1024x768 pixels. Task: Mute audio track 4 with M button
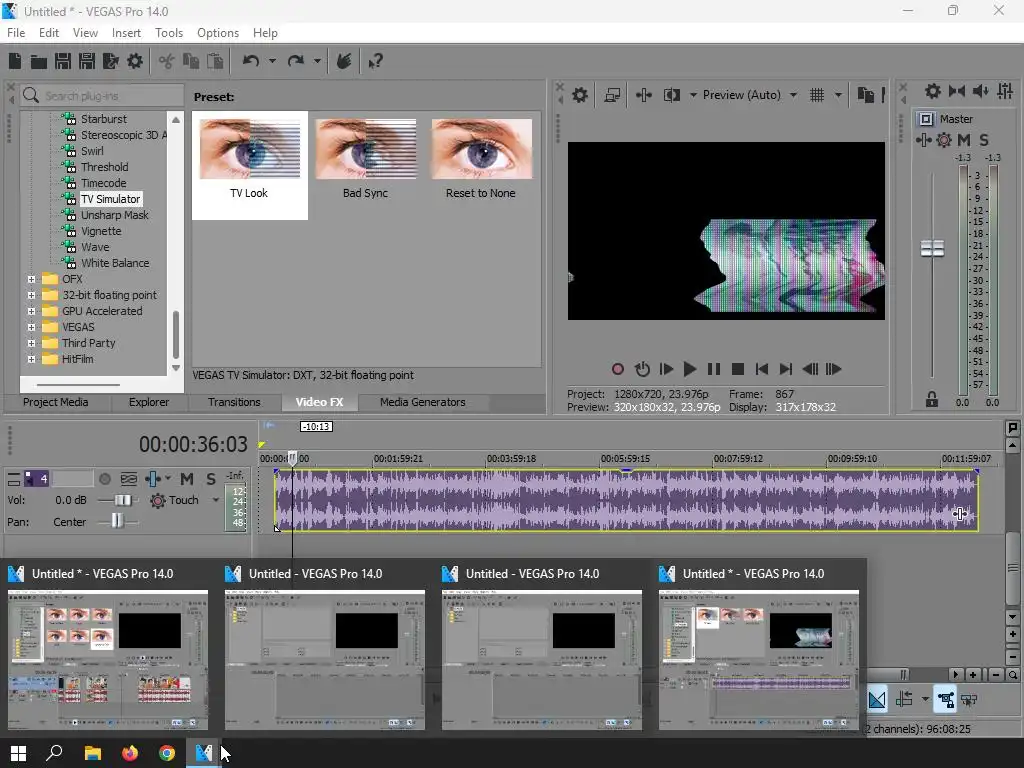pyautogui.click(x=187, y=479)
